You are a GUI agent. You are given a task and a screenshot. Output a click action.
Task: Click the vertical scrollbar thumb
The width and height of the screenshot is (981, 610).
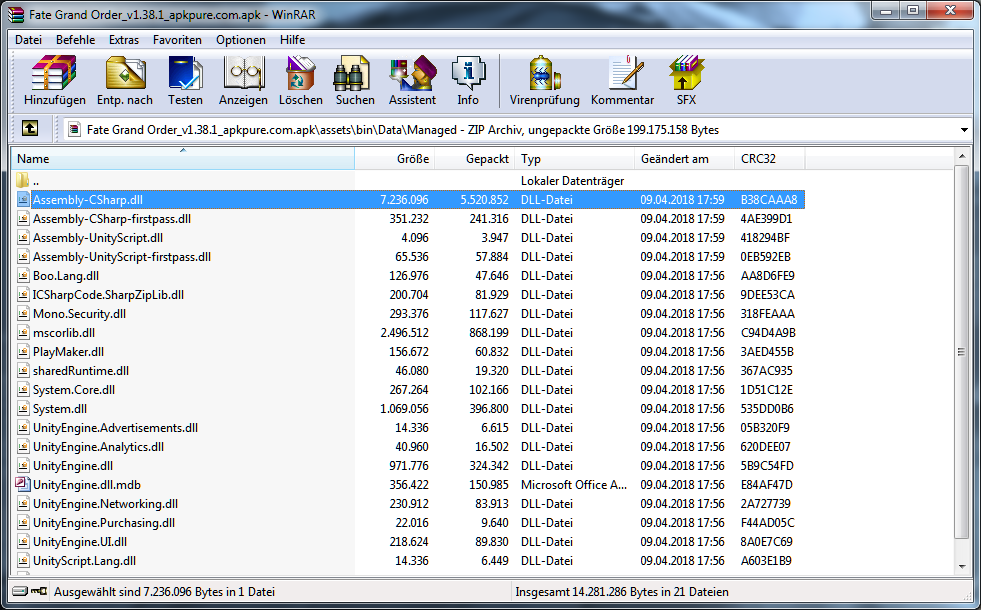click(962, 352)
